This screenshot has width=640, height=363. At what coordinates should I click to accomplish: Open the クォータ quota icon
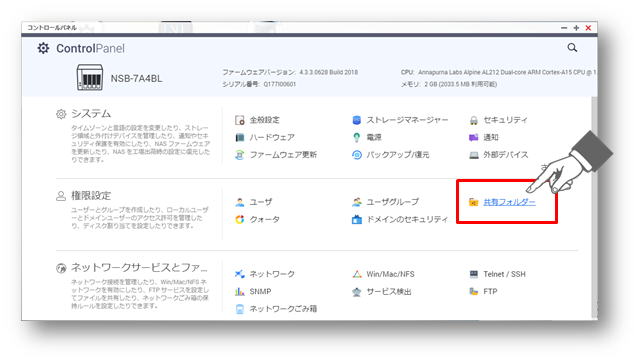point(240,219)
